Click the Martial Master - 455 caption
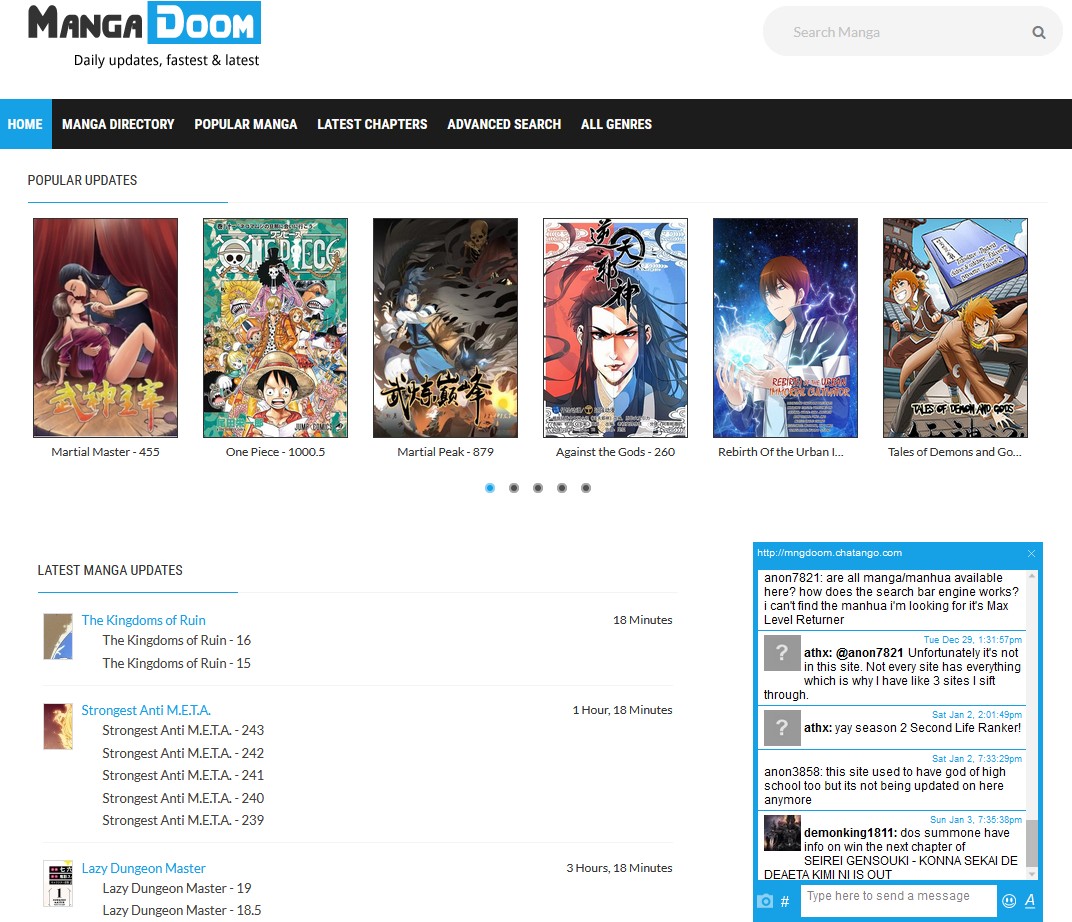 pos(105,452)
